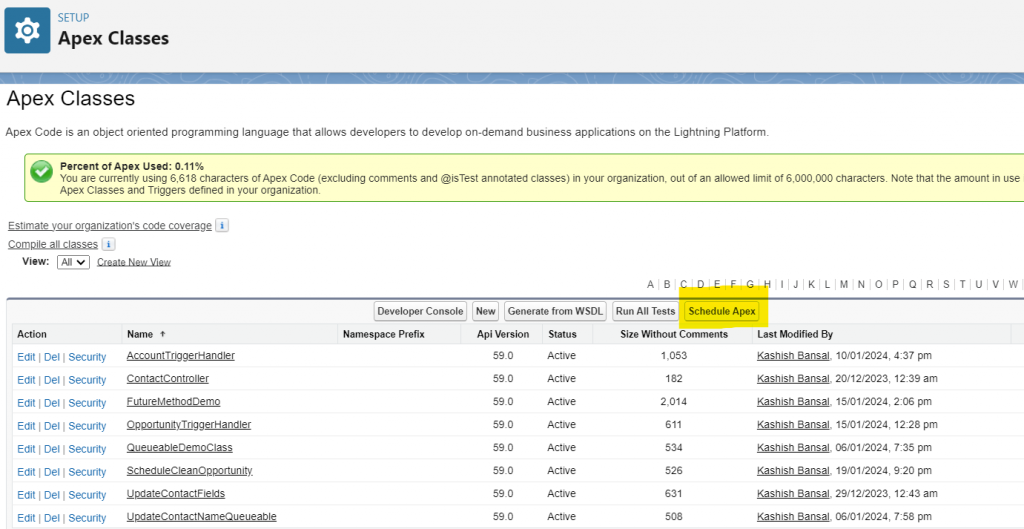Delete the QueueableDemoClass class

coord(52,449)
